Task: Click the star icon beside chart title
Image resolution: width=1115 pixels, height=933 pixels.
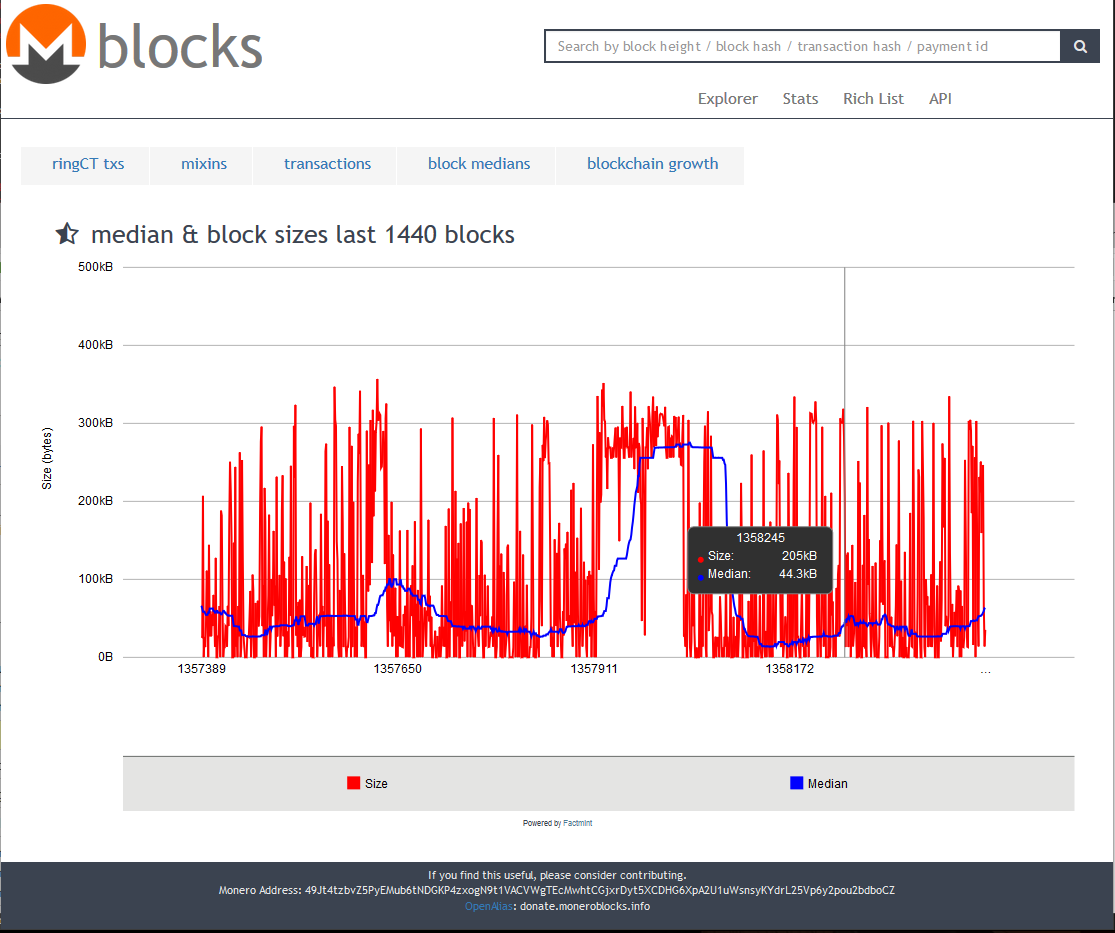Action: (67, 233)
